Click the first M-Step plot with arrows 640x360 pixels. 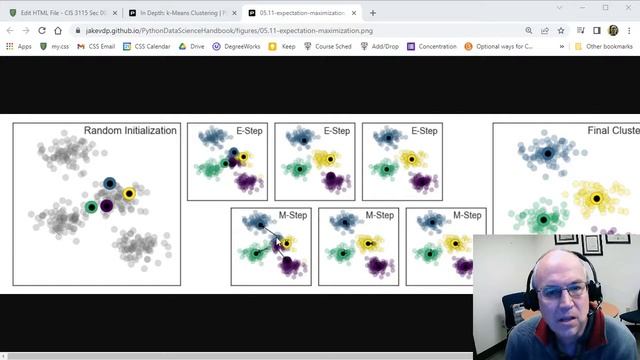pyautogui.click(x=271, y=247)
